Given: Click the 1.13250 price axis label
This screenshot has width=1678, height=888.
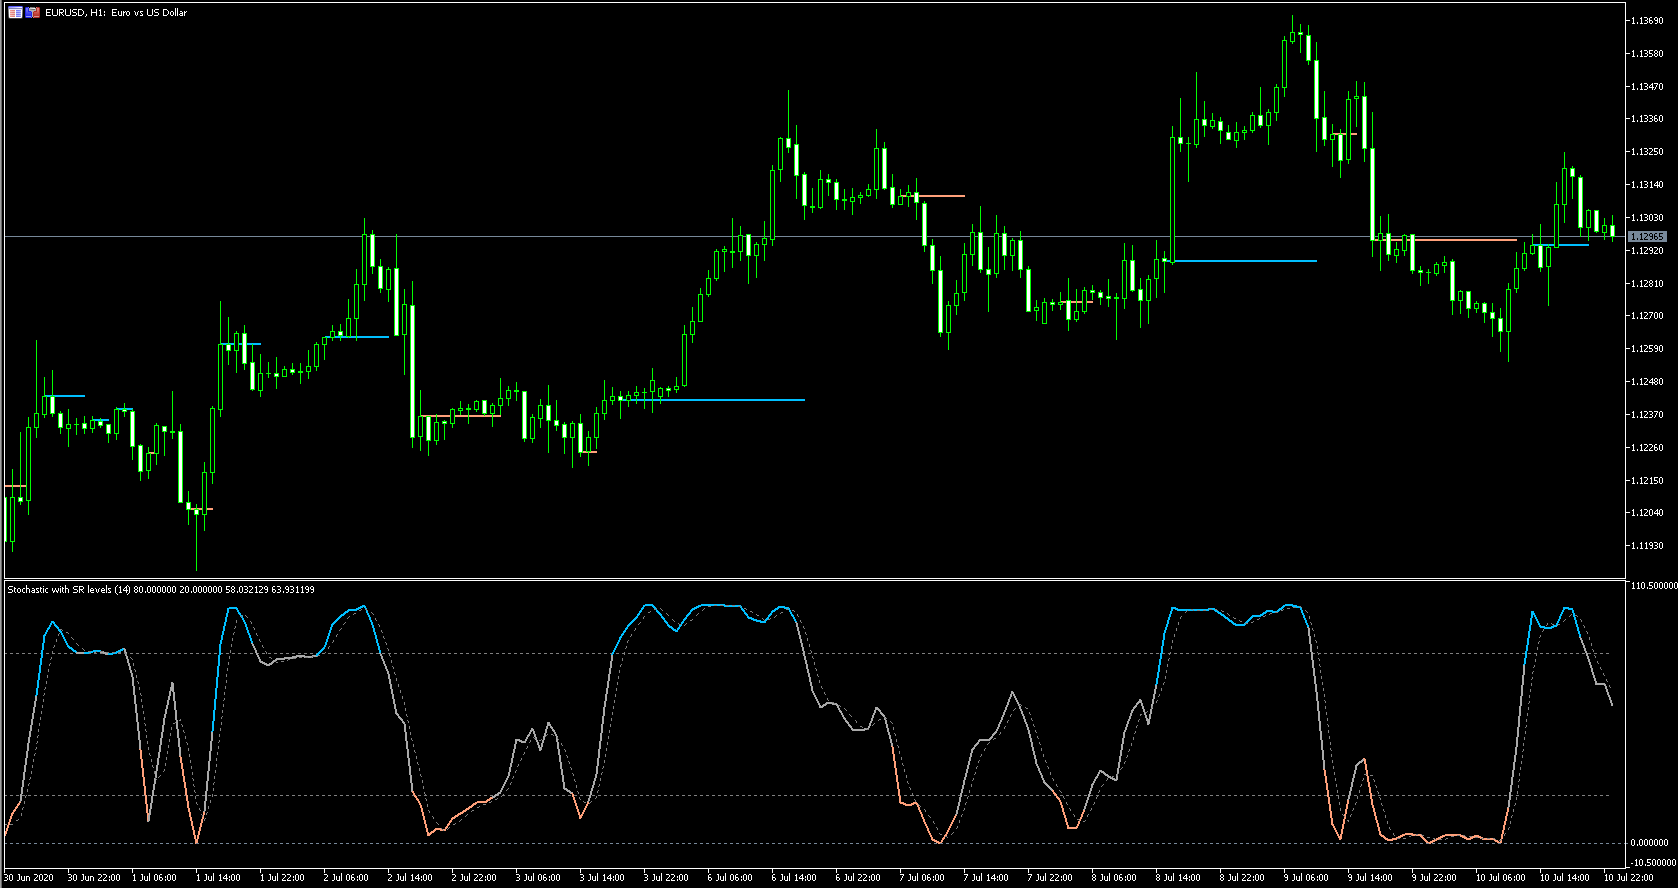Looking at the screenshot, I should [1646, 152].
